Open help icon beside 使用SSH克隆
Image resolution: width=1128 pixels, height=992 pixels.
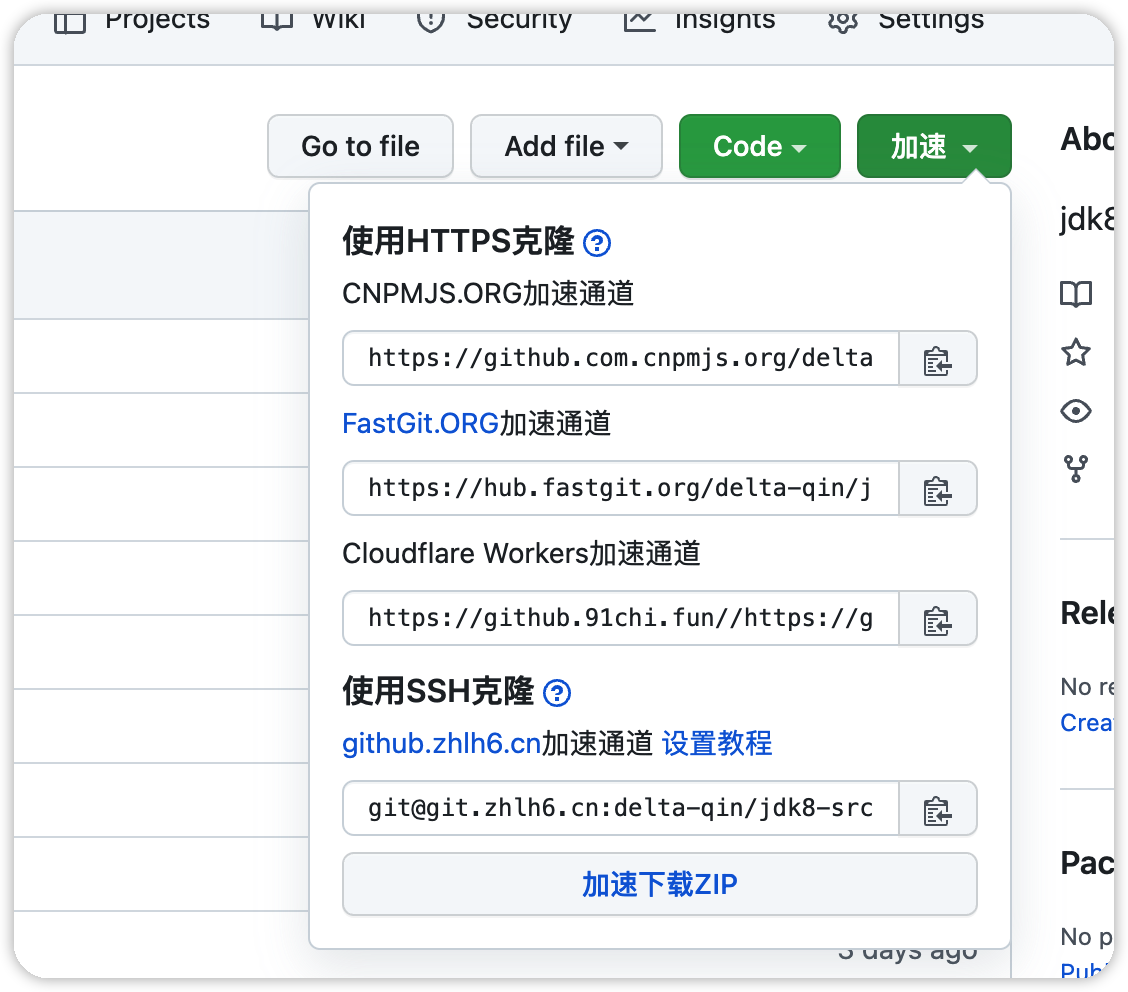point(557,693)
